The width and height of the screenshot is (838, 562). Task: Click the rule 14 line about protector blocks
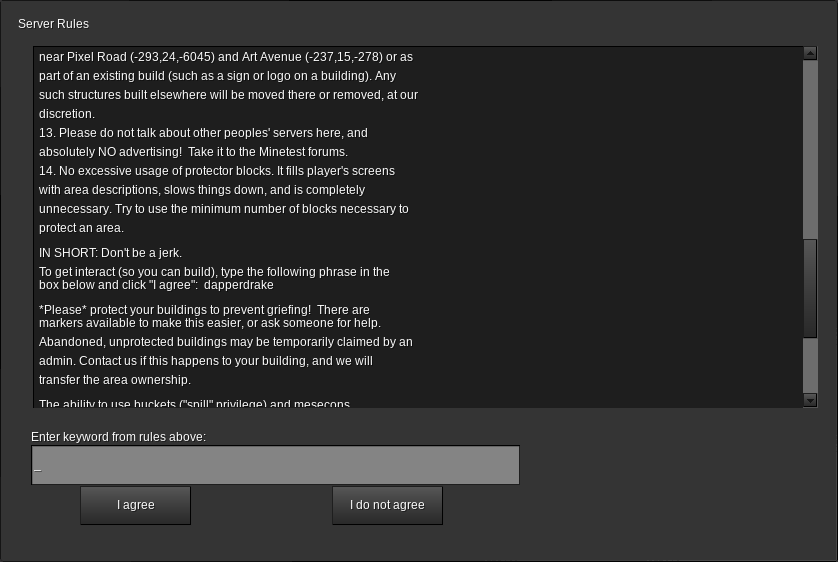pyautogui.click(x=217, y=171)
